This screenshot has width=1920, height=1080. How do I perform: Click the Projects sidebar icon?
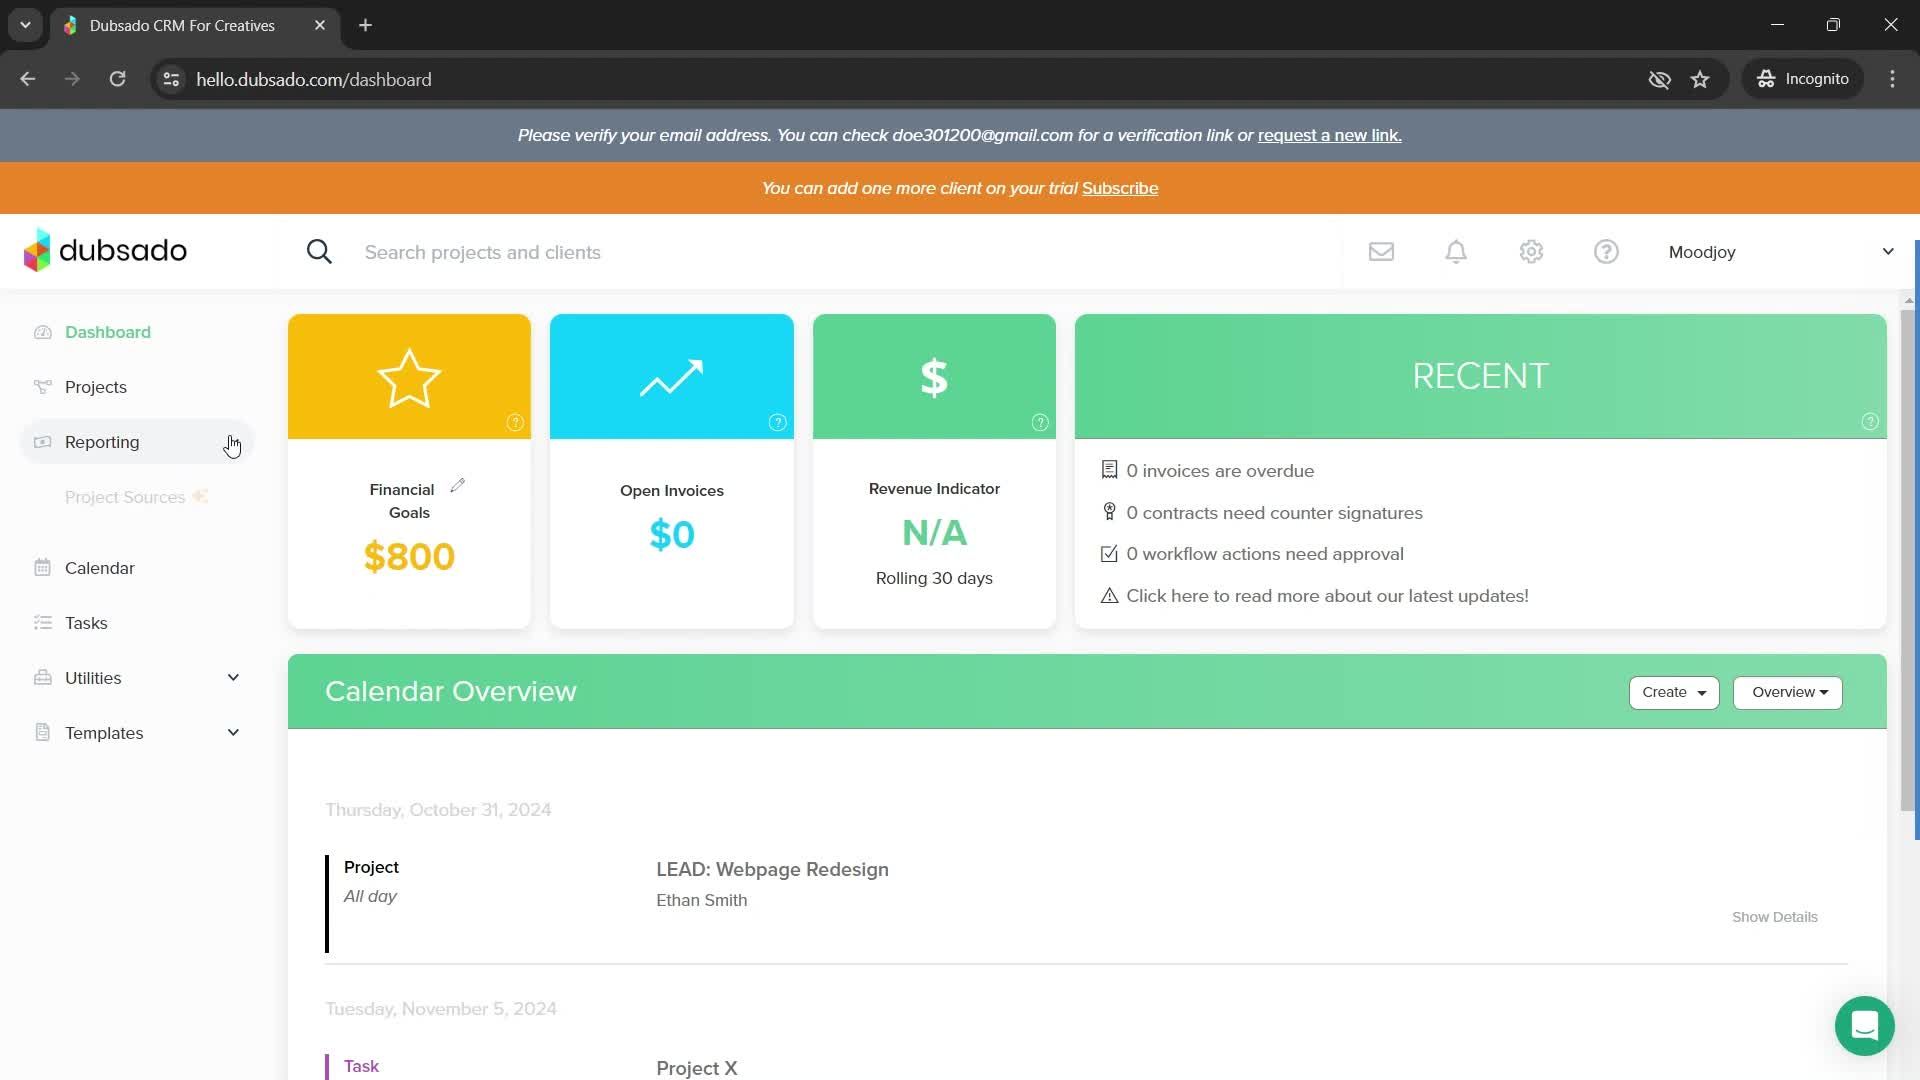click(42, 387)
